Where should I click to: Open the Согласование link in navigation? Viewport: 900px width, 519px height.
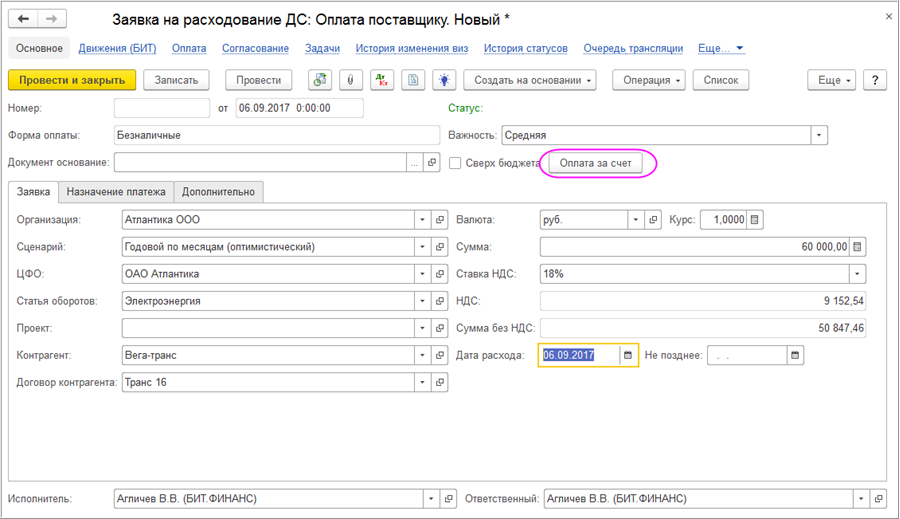pos(254,48)
